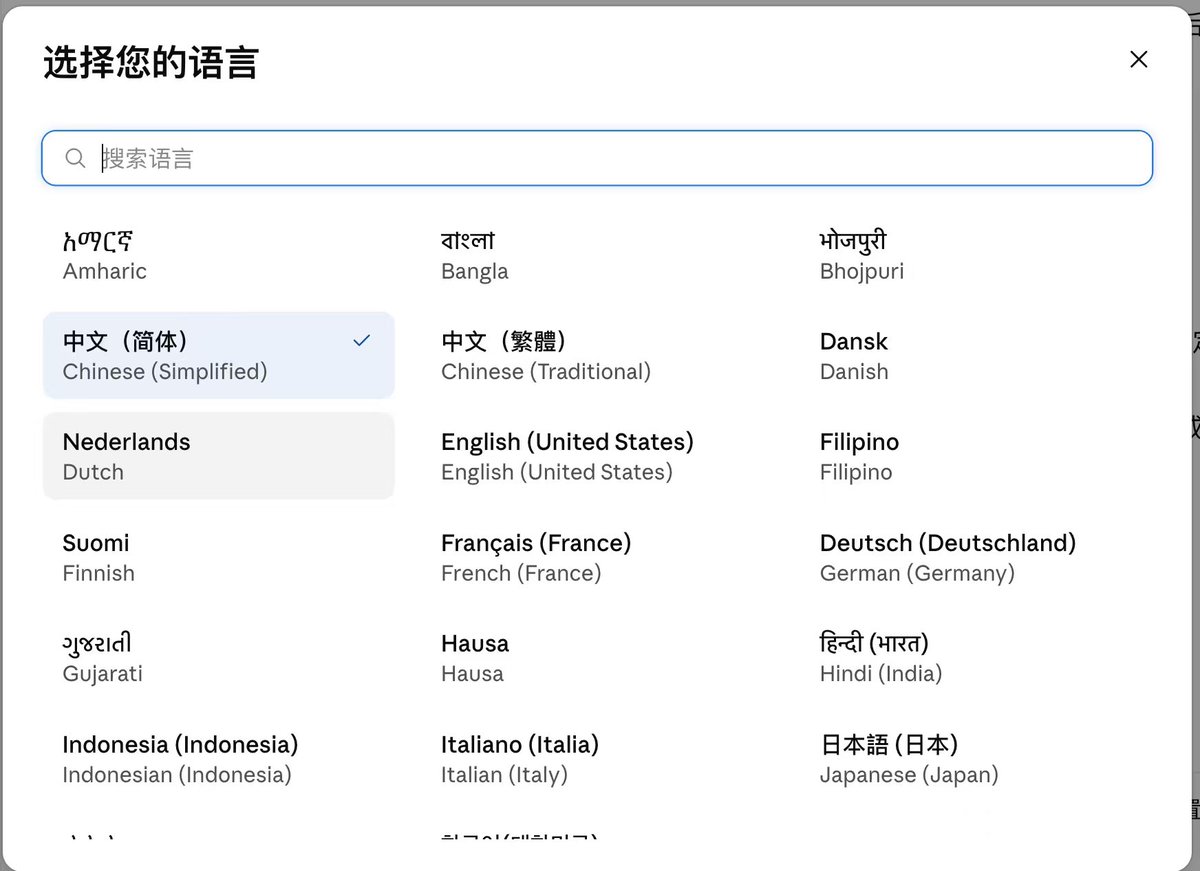Select Indonesia (Indonesia)
1200x871 pixels.
click(219, 758)
